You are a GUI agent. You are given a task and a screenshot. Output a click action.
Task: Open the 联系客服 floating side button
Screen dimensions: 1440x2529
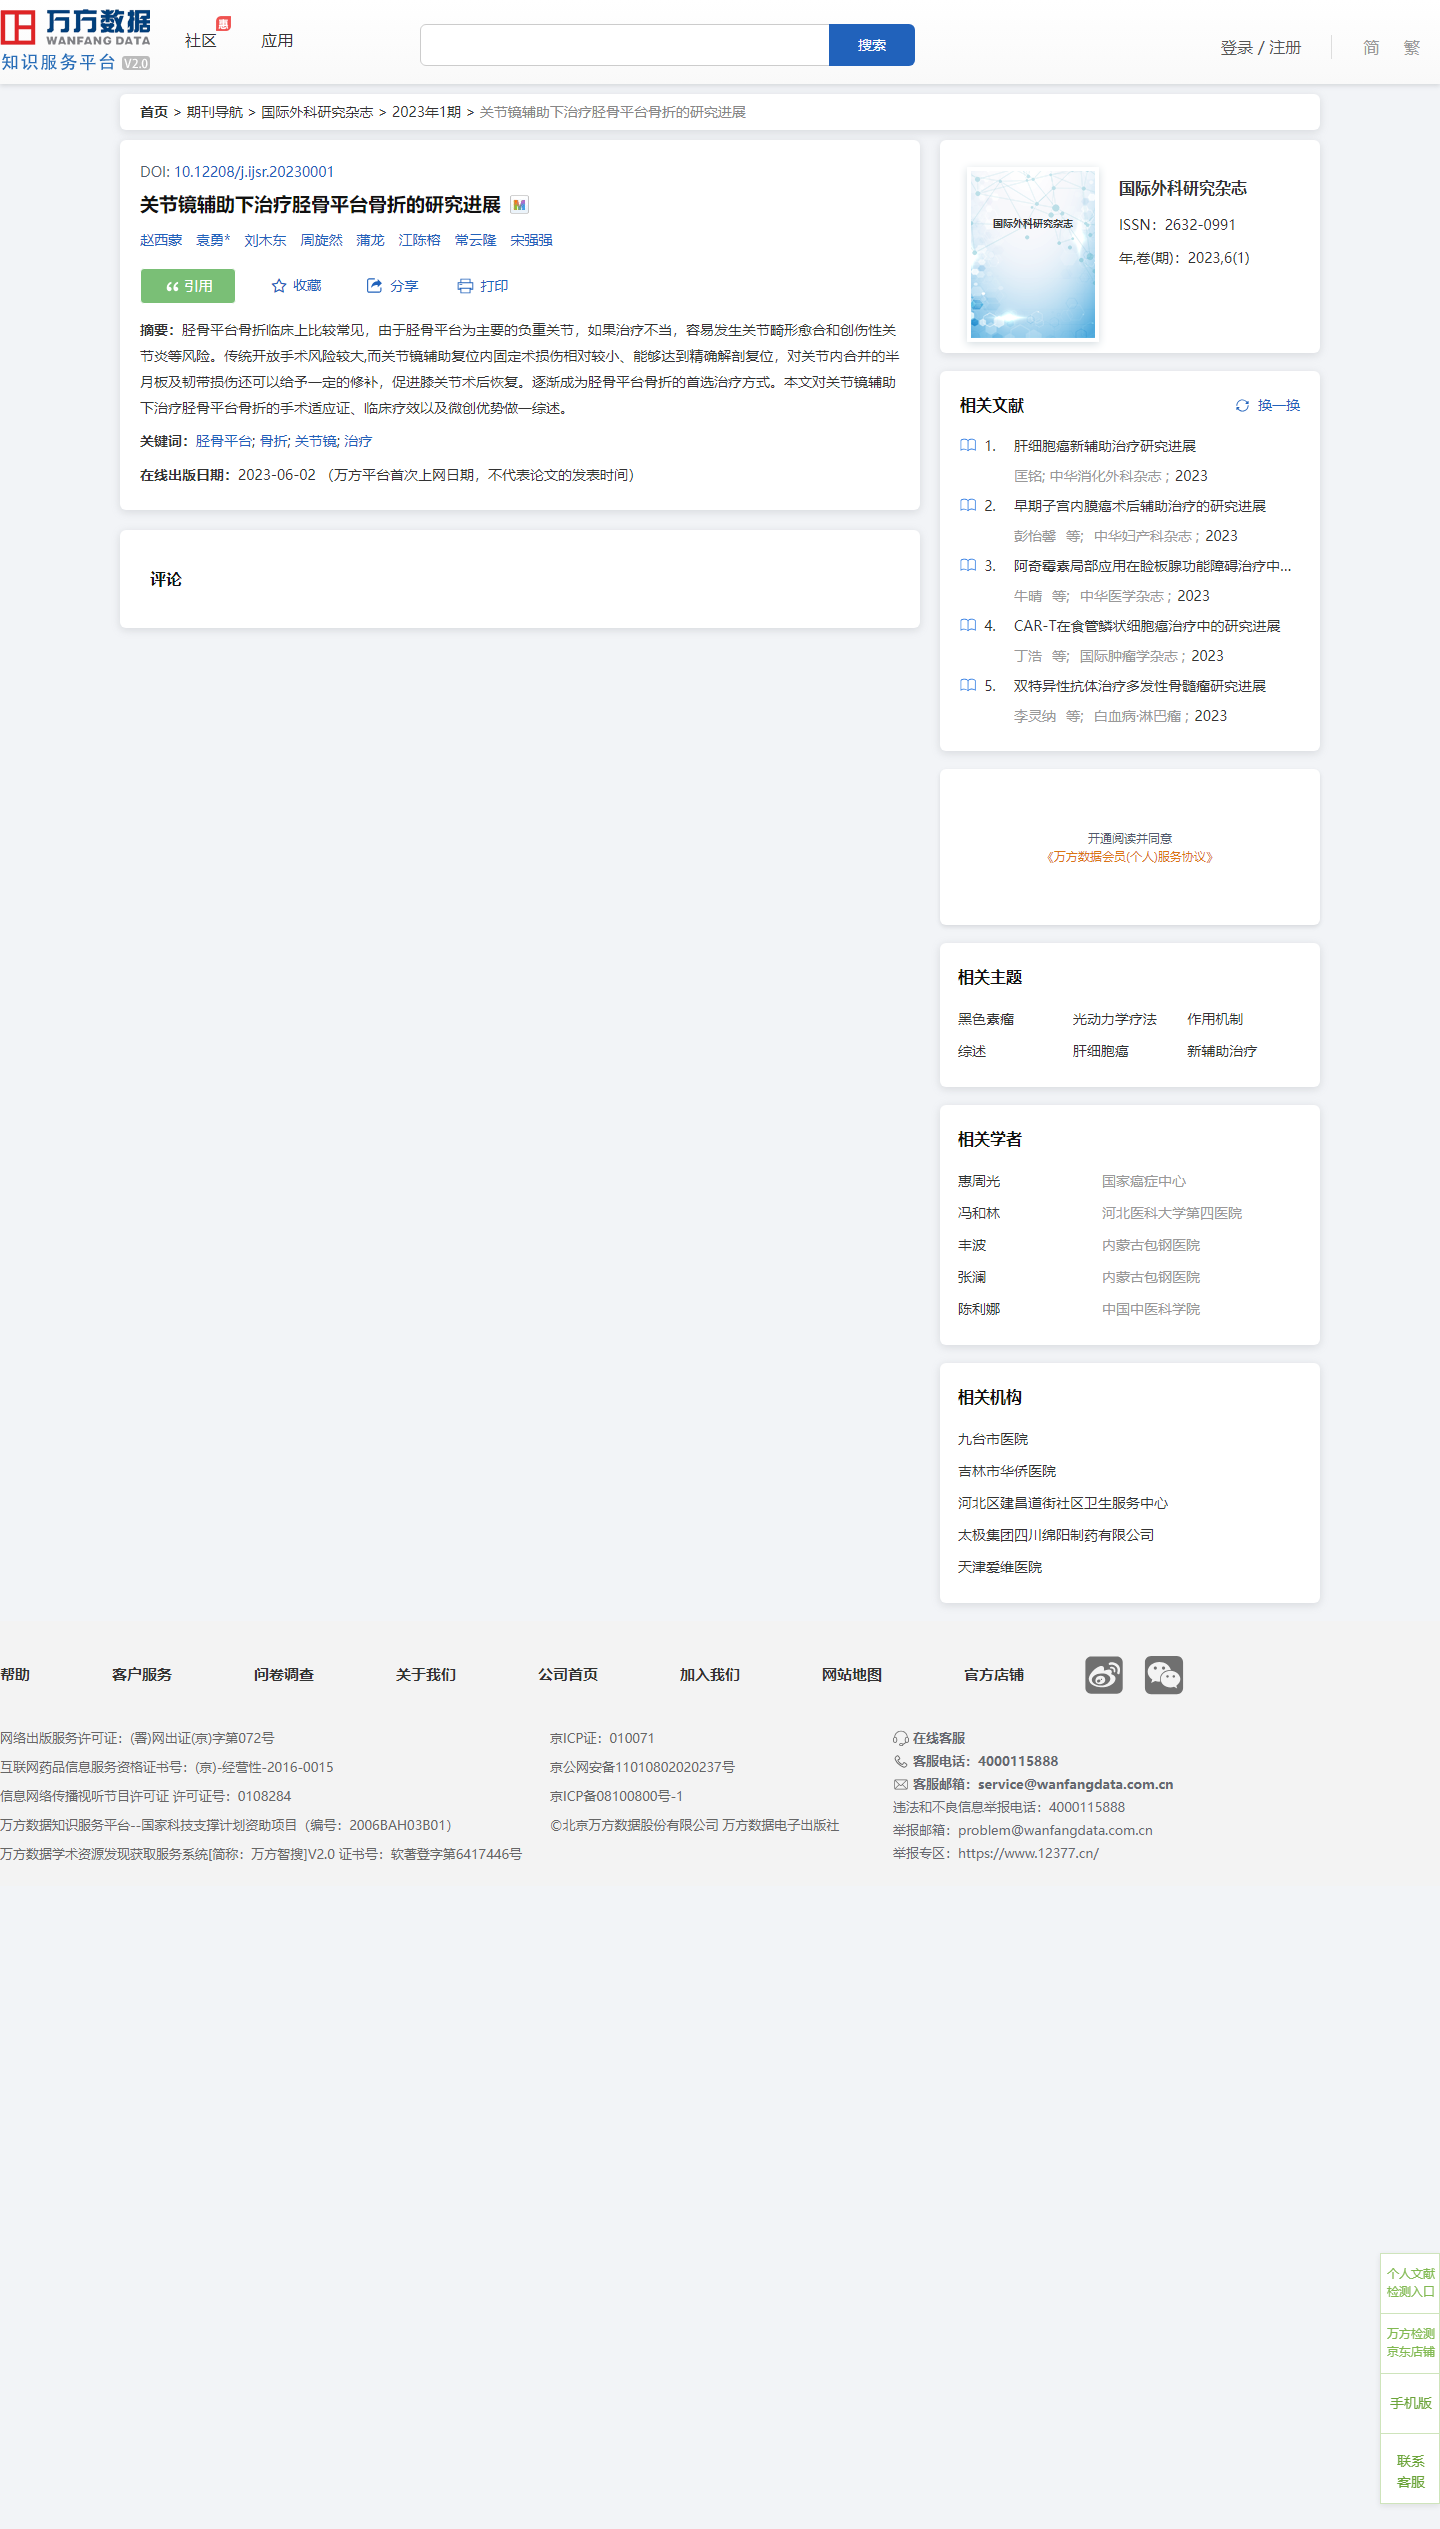[1410, 2471]
